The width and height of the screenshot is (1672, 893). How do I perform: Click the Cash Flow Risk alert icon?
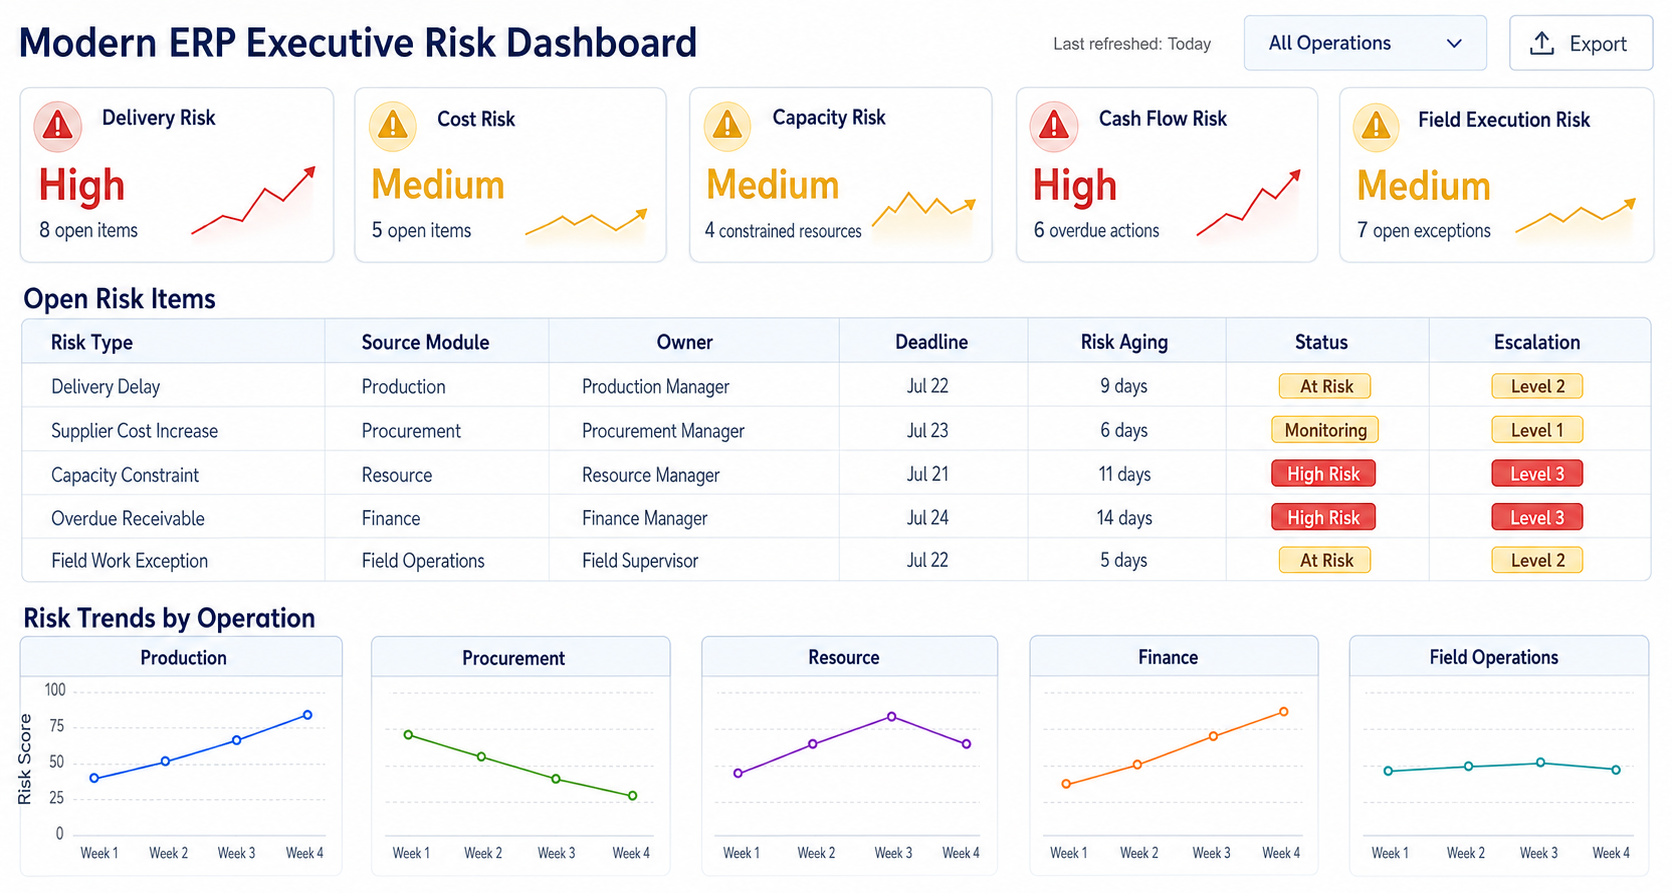(x=1054, y=126)
